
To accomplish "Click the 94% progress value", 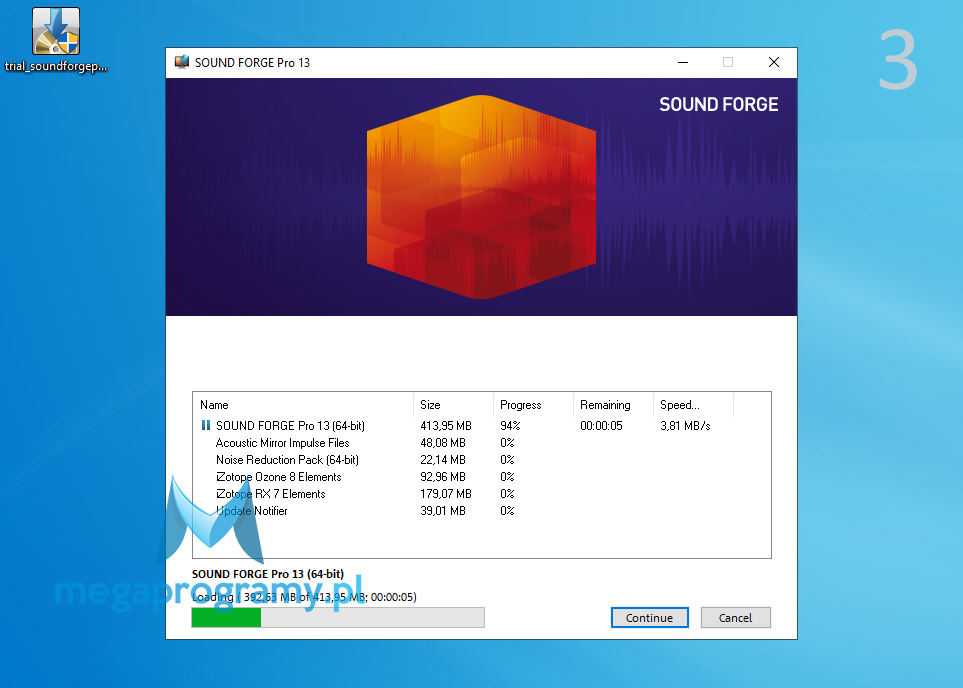I will pyautogui.click(x=510, y=425).
